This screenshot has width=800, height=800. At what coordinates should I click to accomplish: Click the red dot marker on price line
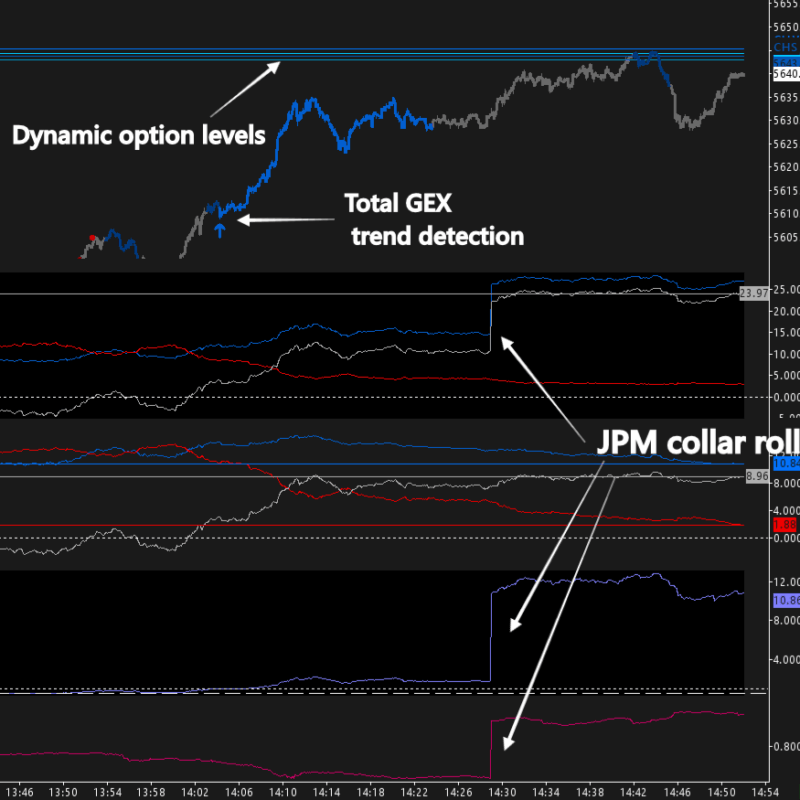coord(92,238)
